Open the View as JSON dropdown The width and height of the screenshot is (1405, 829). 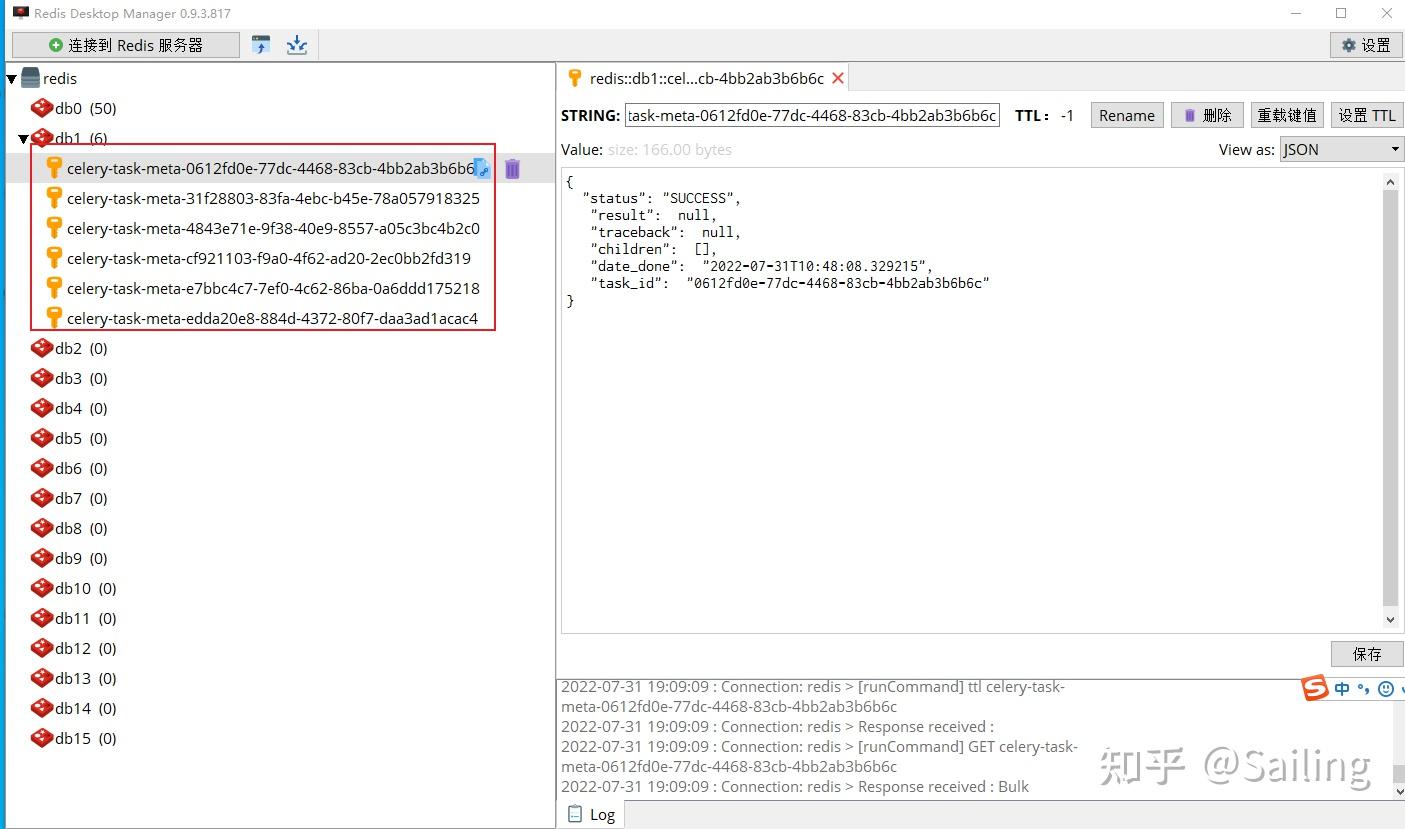coord(1342,149)
